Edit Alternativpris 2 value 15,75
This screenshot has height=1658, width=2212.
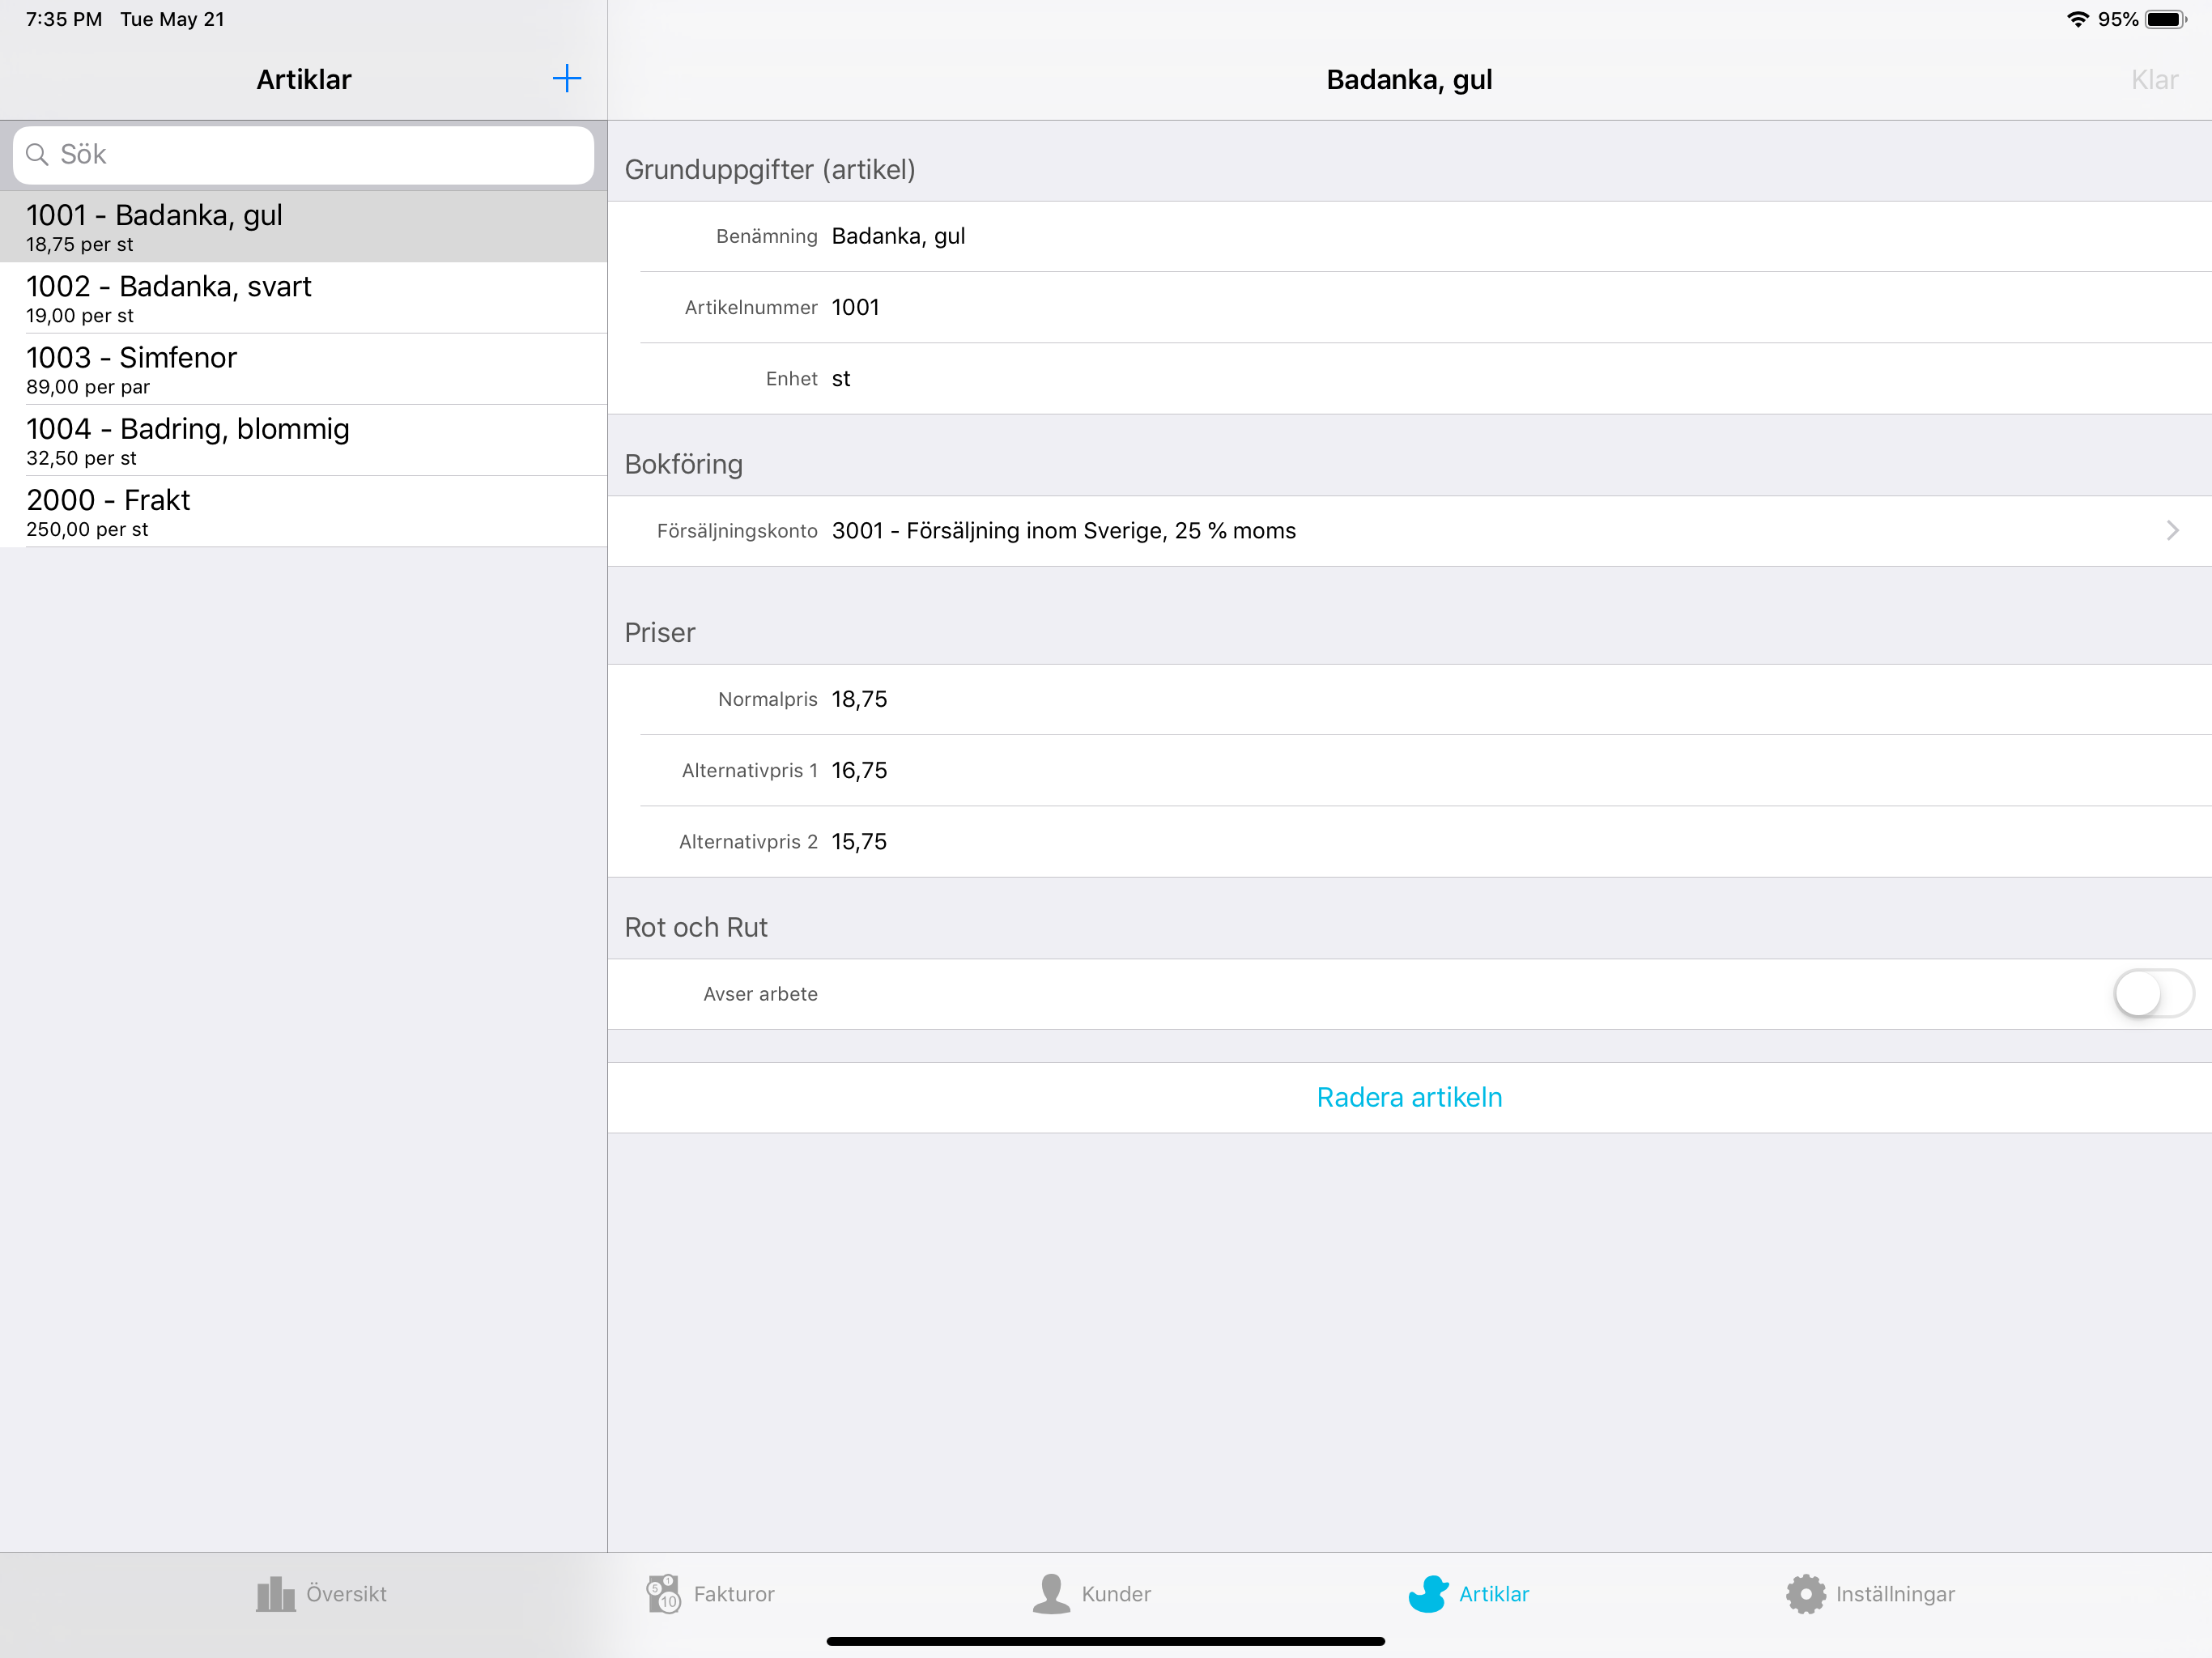[859, 841]
